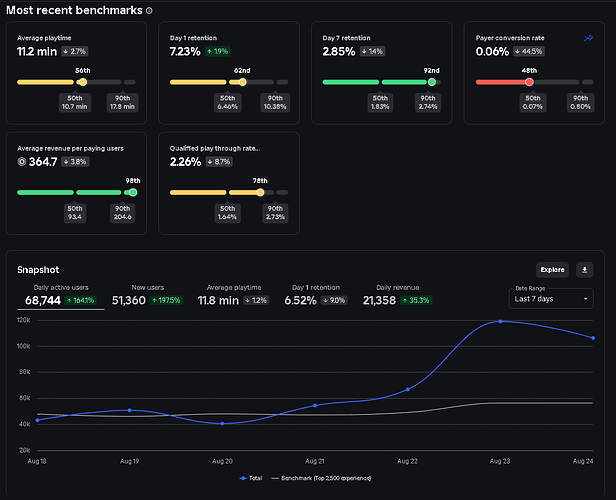The image size is (616, 500).
Task: Click the Explore button
Action: (552, 270)
